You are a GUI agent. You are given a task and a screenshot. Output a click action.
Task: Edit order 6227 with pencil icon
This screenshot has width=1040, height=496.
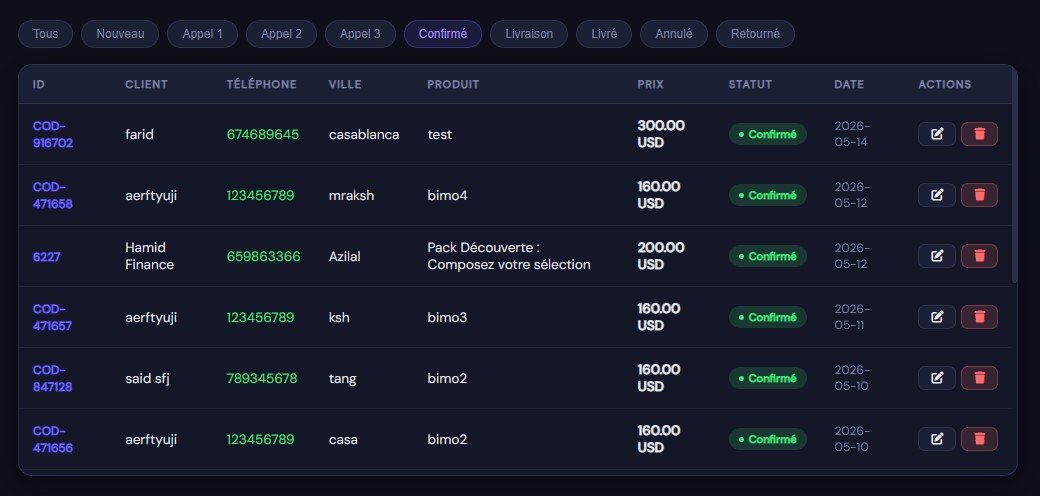(937, 256)
